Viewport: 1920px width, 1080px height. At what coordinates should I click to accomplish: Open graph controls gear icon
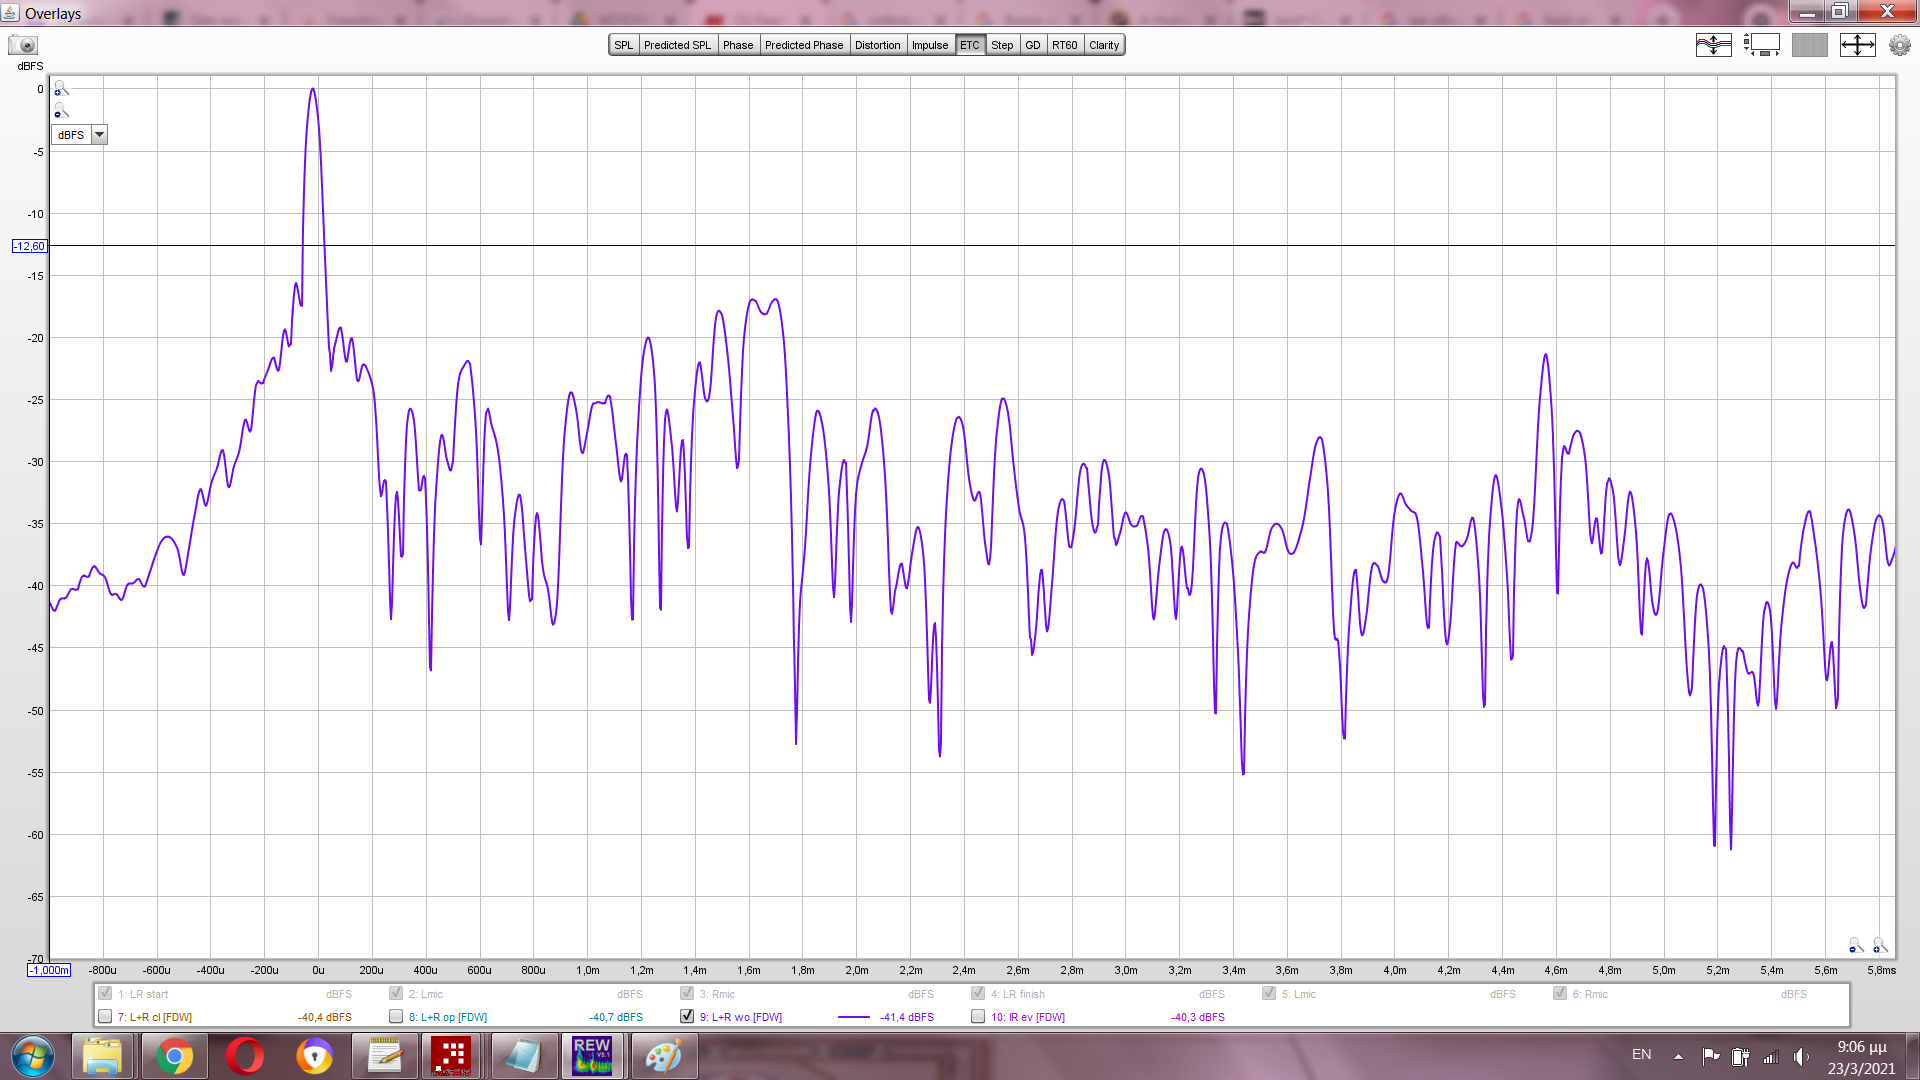(x=1899, y=45)
